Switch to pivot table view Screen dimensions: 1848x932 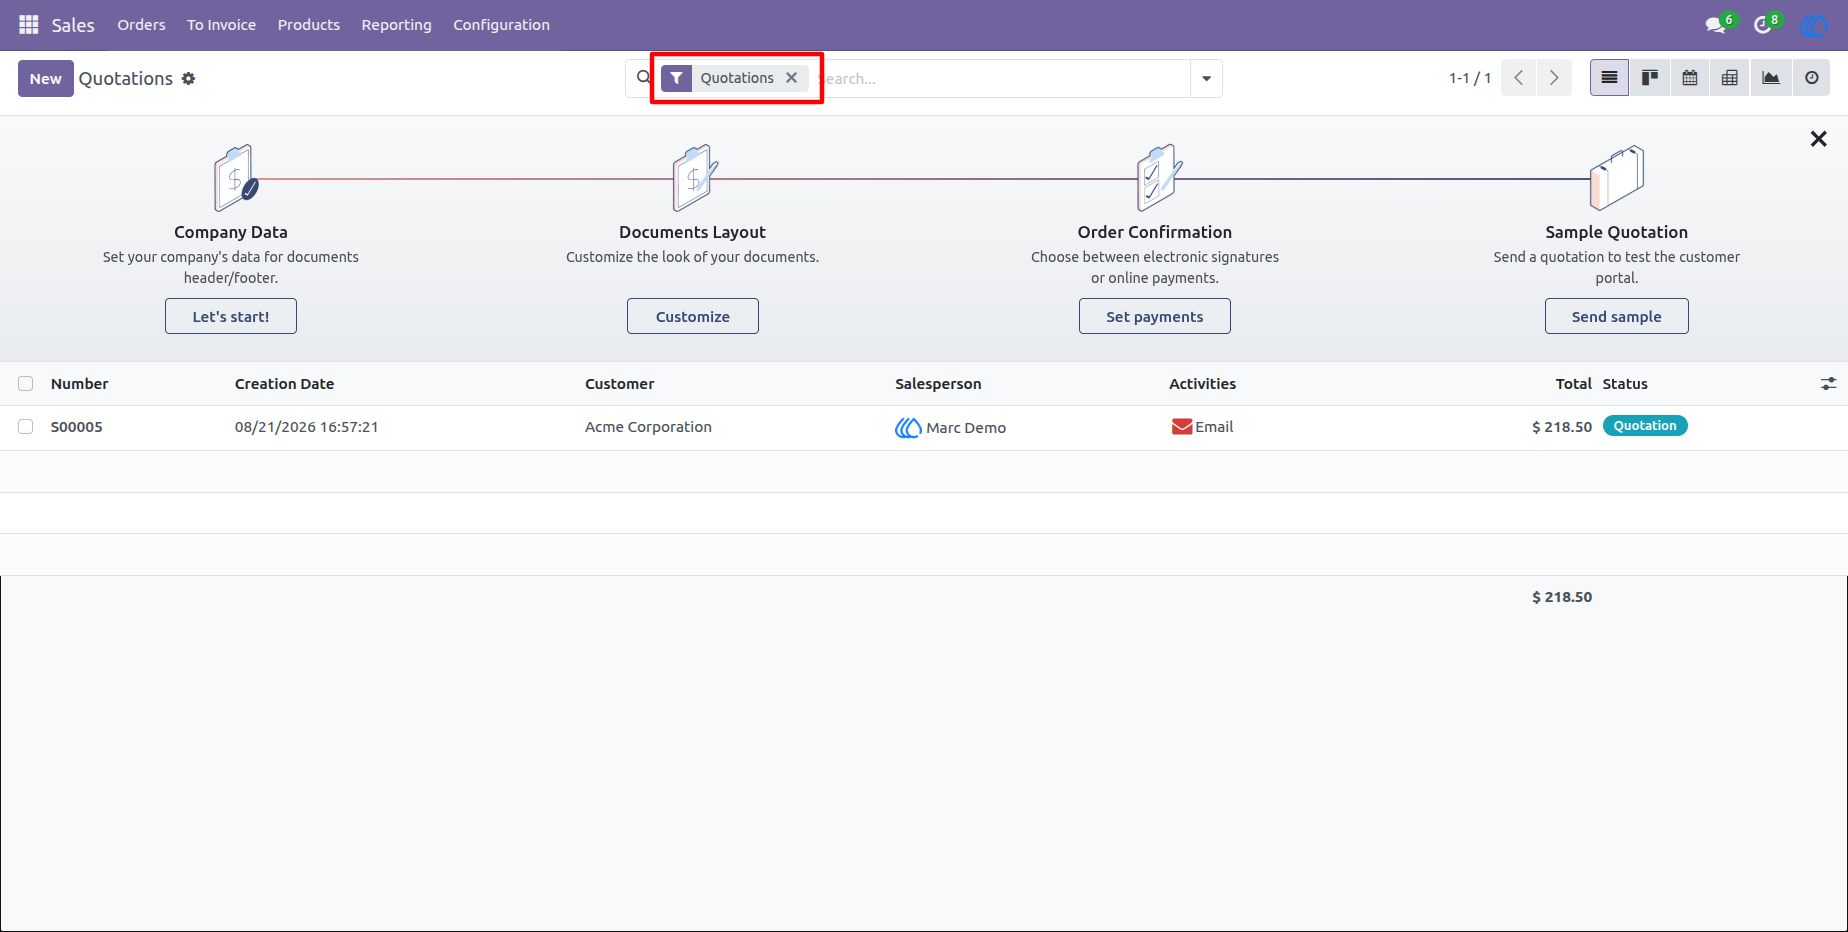point(1730,78)
